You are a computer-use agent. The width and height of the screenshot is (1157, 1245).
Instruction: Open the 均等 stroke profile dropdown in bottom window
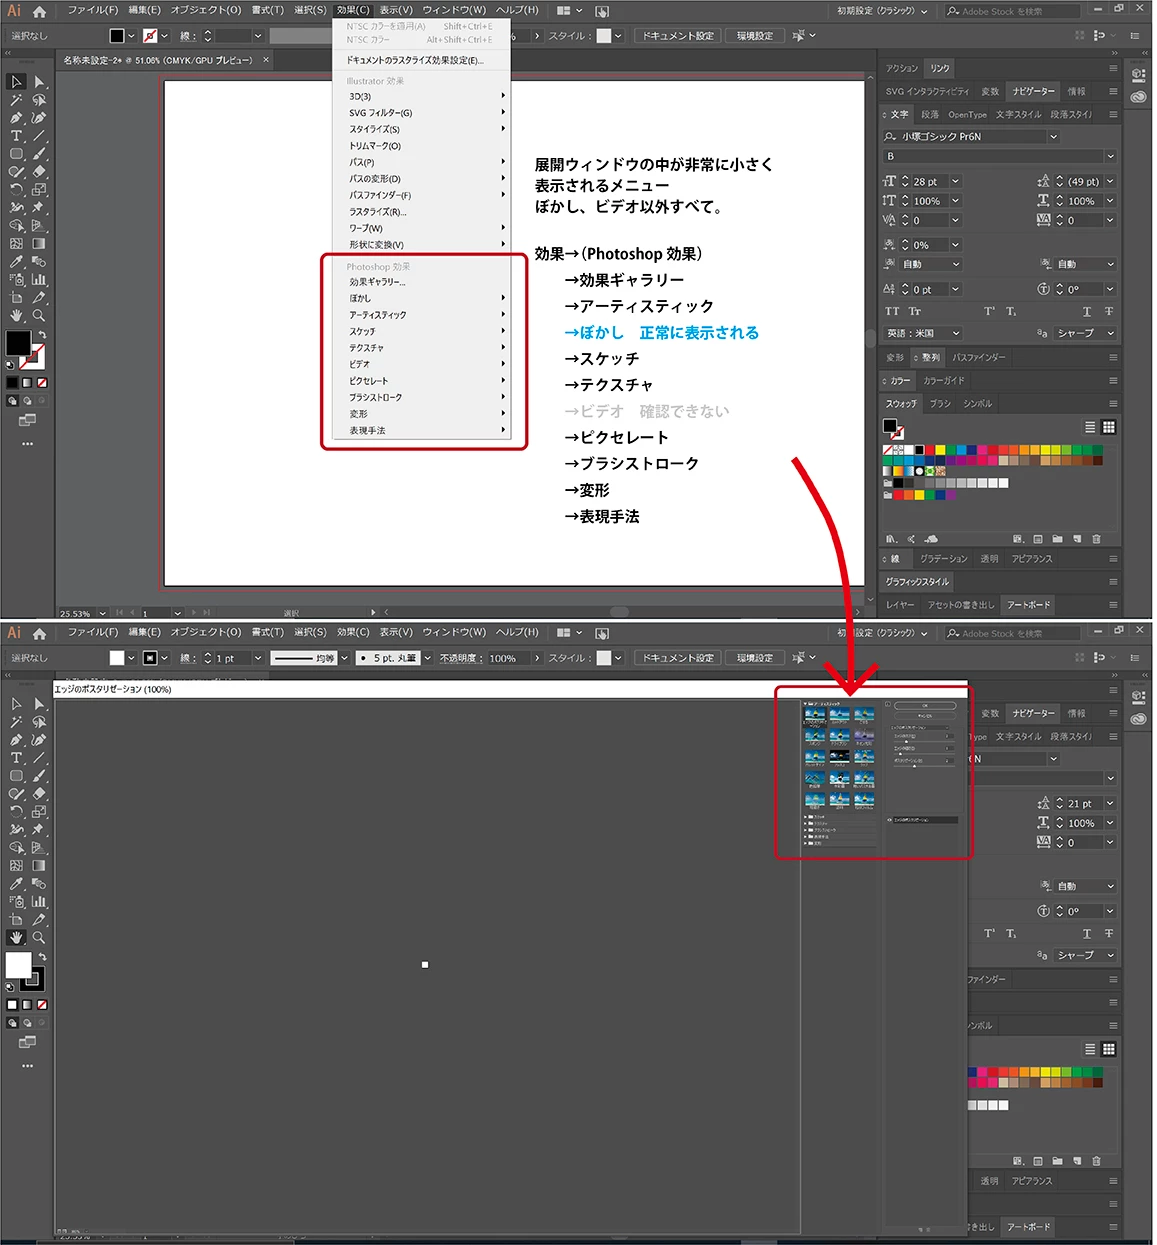point(345,658)
